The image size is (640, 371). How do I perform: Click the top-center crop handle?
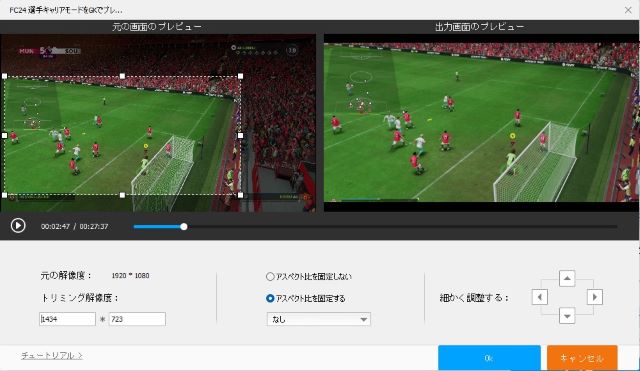(122, 76)
